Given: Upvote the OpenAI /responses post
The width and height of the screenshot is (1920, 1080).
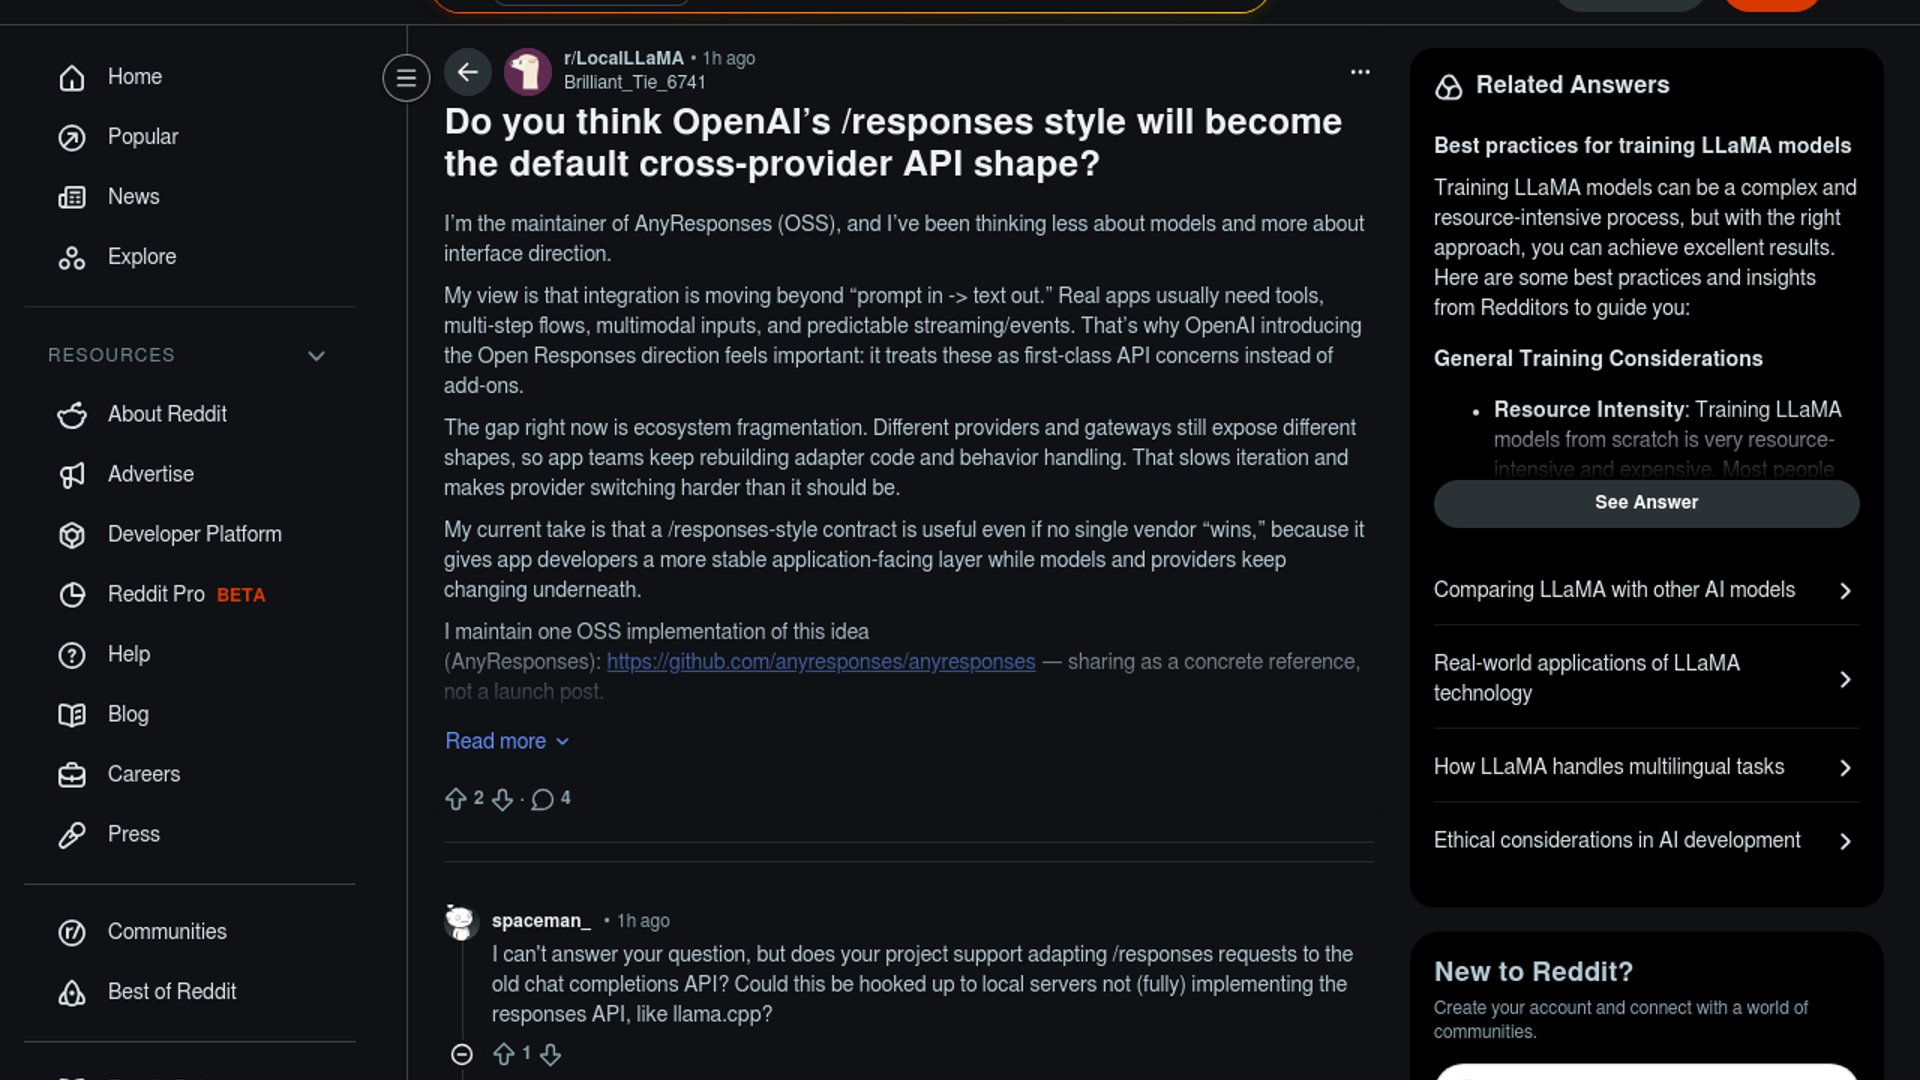Looking at the screenshot, I should click(456, 799).
